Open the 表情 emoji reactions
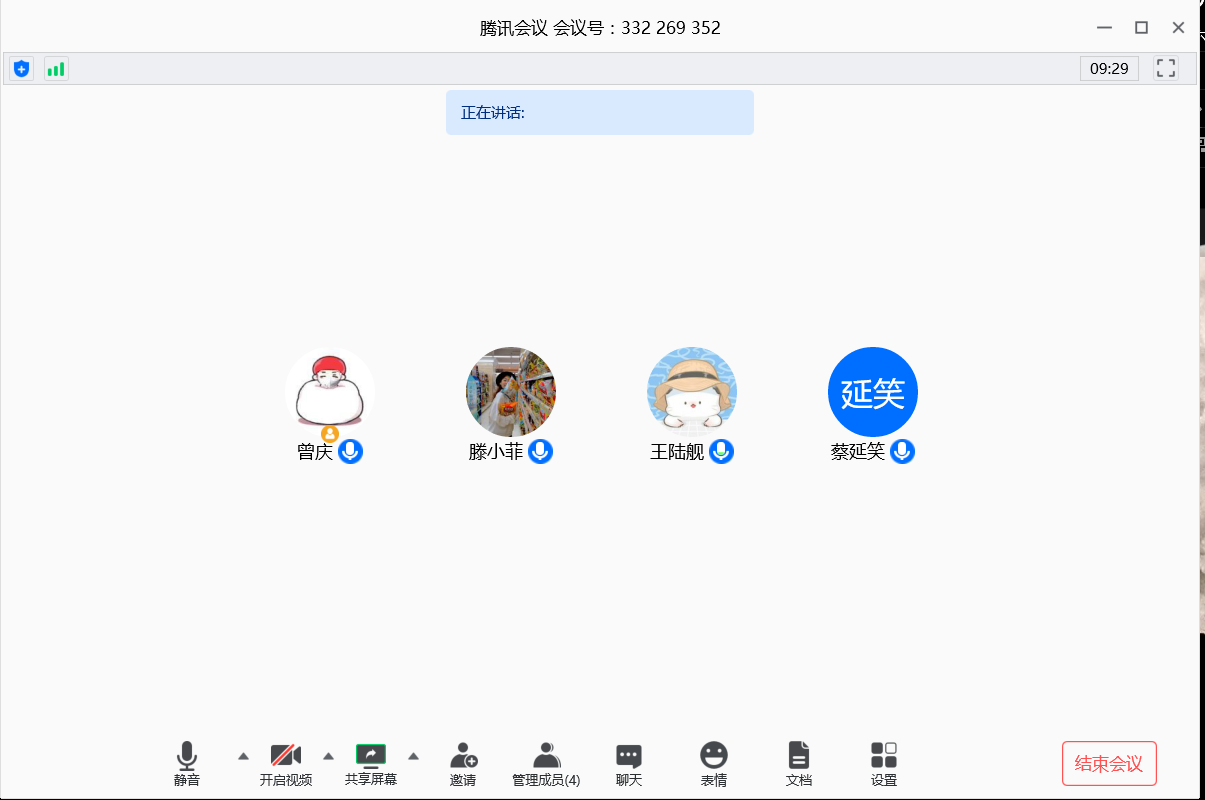Viewport: 1205px width, 800px height. [x=713, y=765]
